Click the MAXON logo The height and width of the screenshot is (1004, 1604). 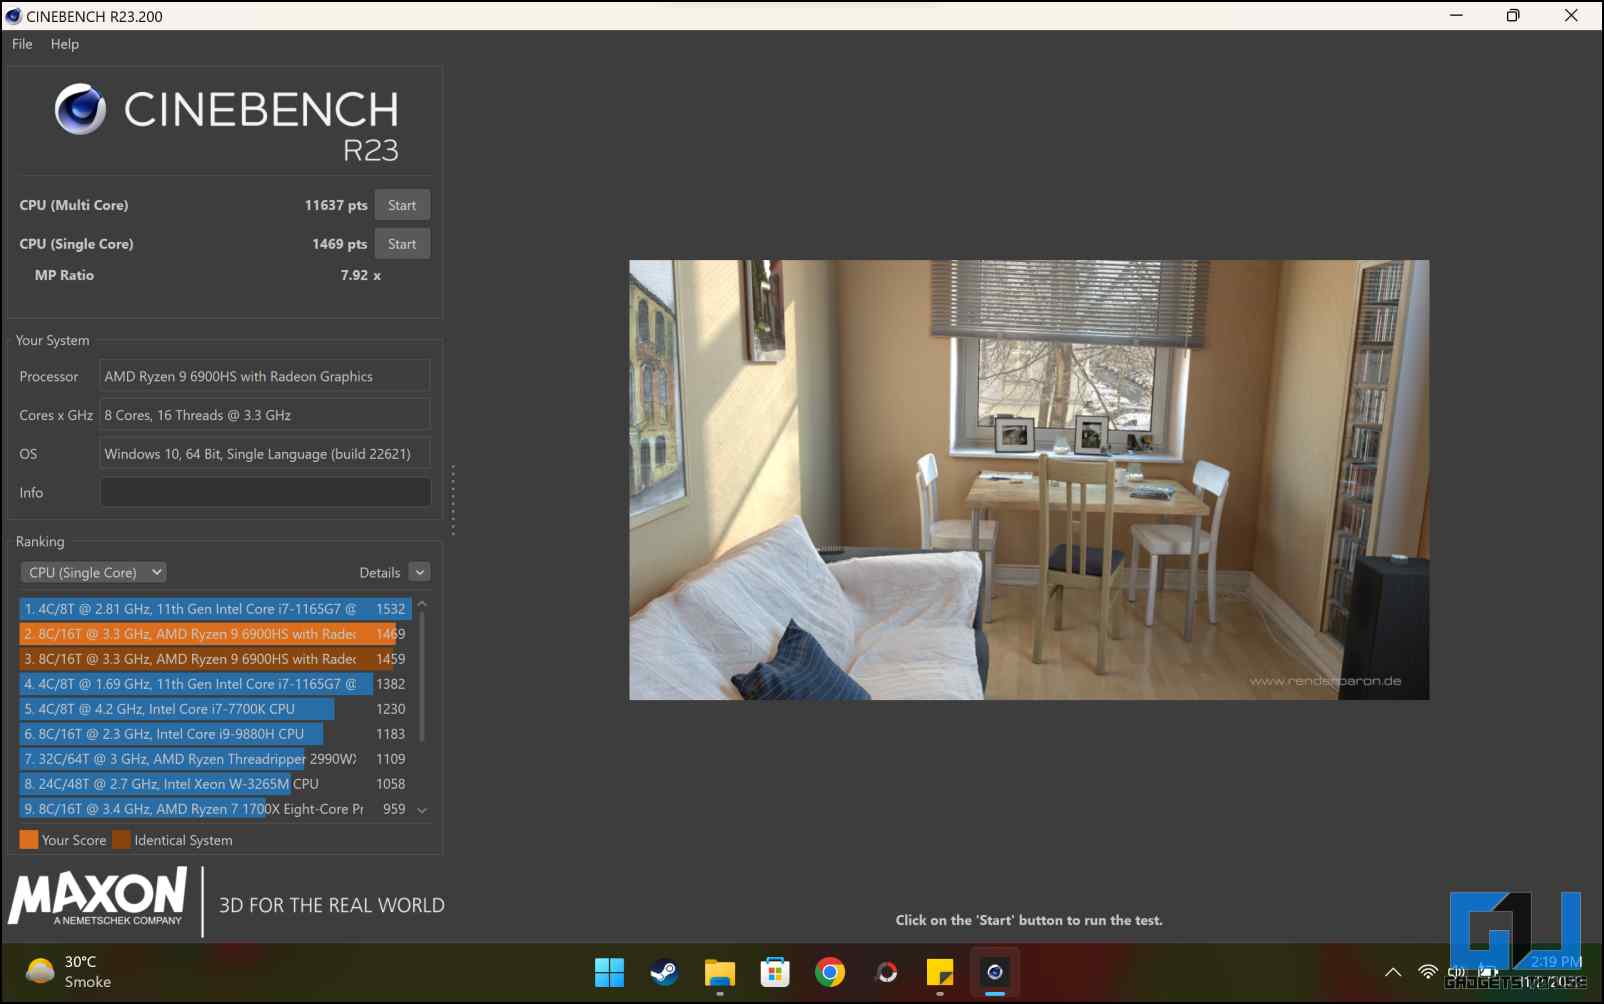coord(98,897)
